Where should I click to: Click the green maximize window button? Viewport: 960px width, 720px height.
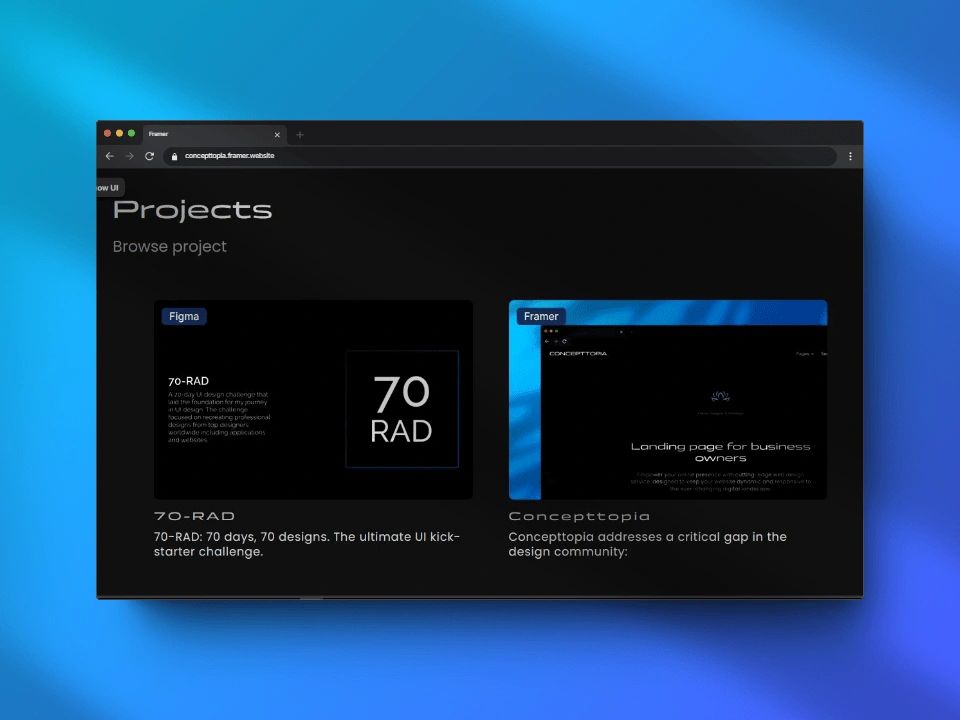click(x=131, y=133)
